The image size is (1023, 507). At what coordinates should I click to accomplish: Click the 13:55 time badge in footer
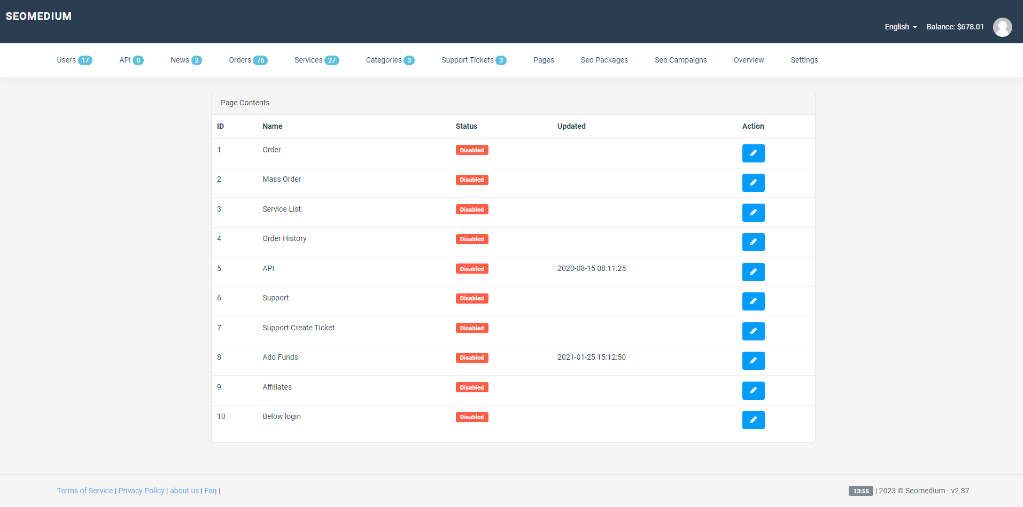click(x=861, y=491)
